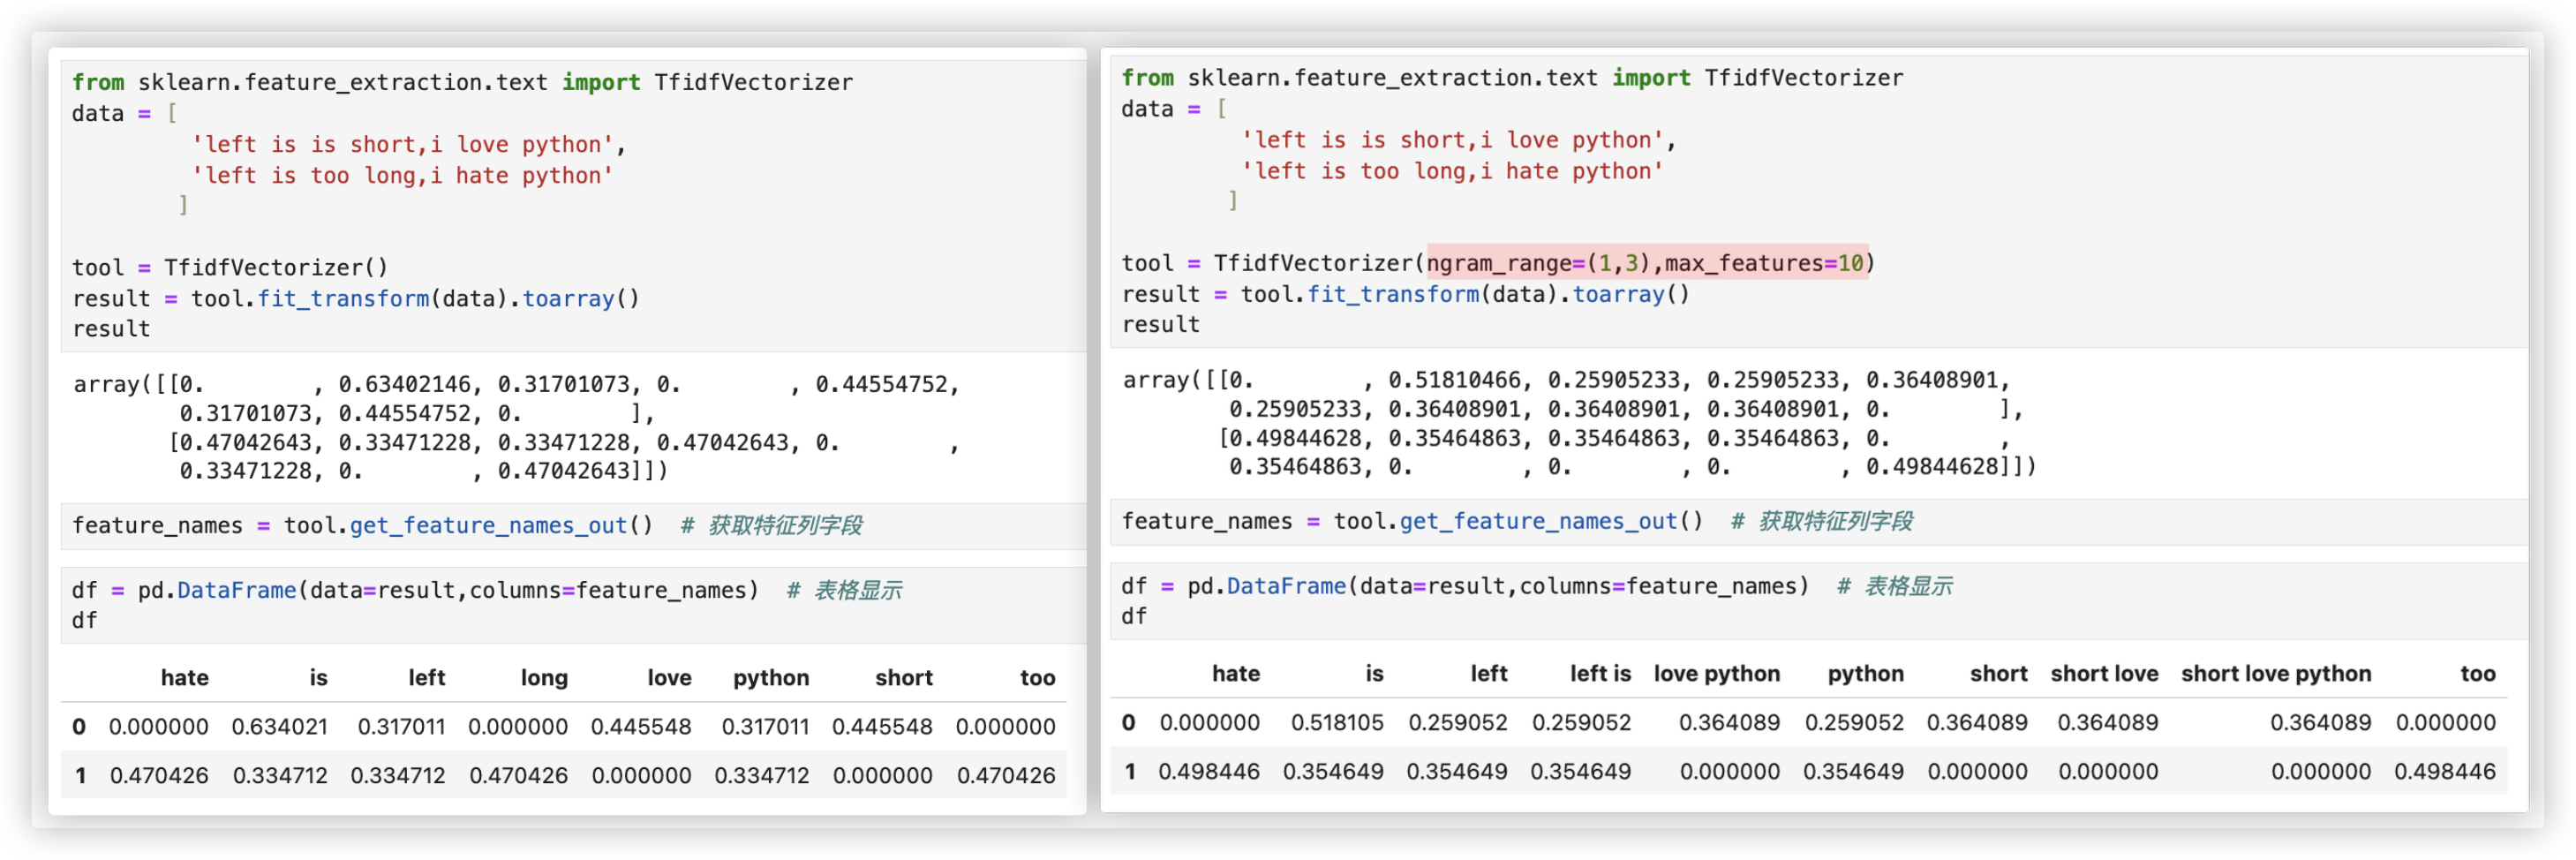
Task: Select the 'left is' column header
Action: click(1599, 674)
